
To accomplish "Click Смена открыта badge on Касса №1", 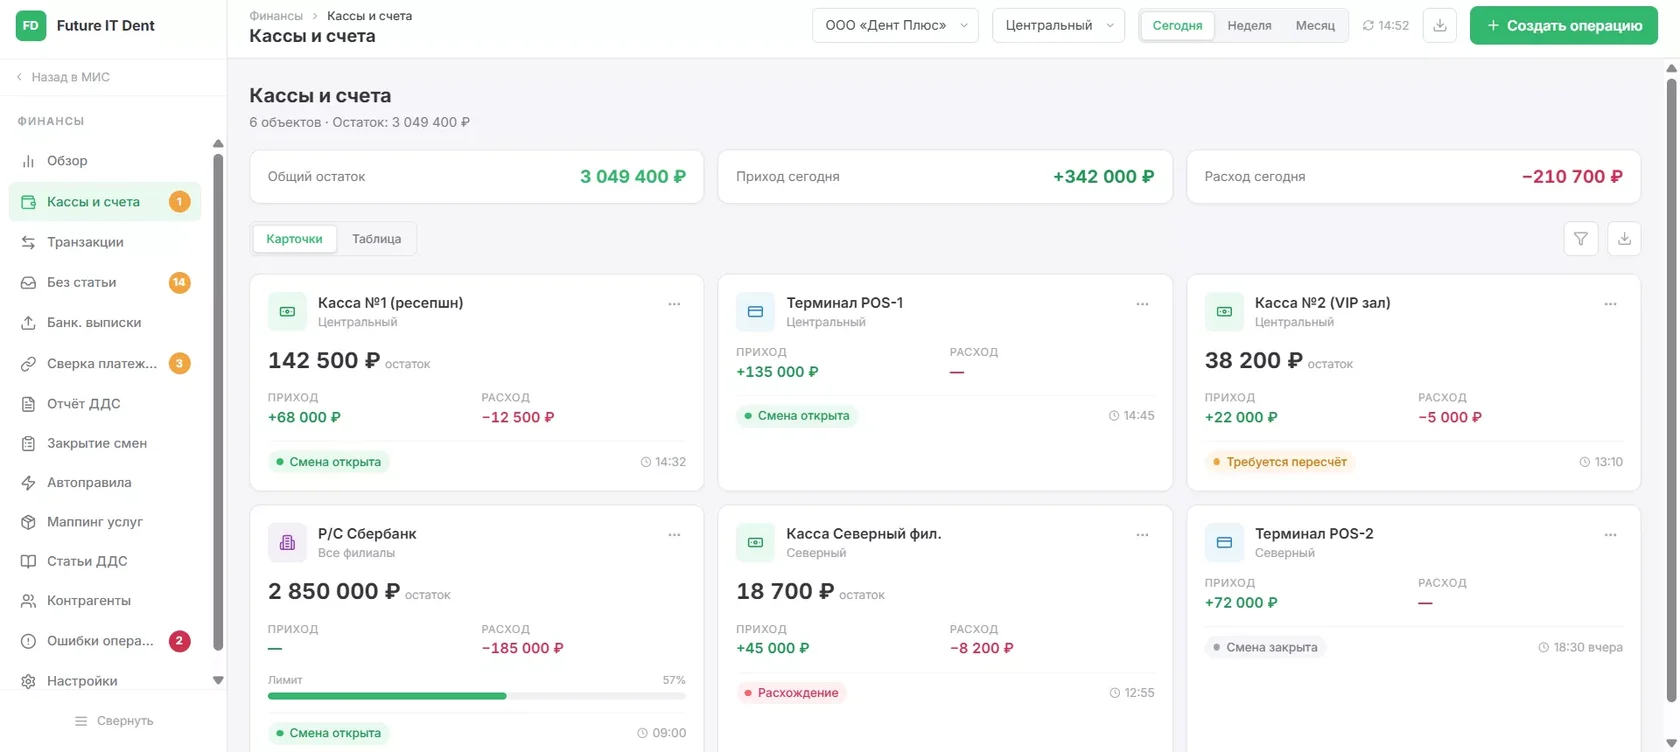I will (x=329, y=462).
